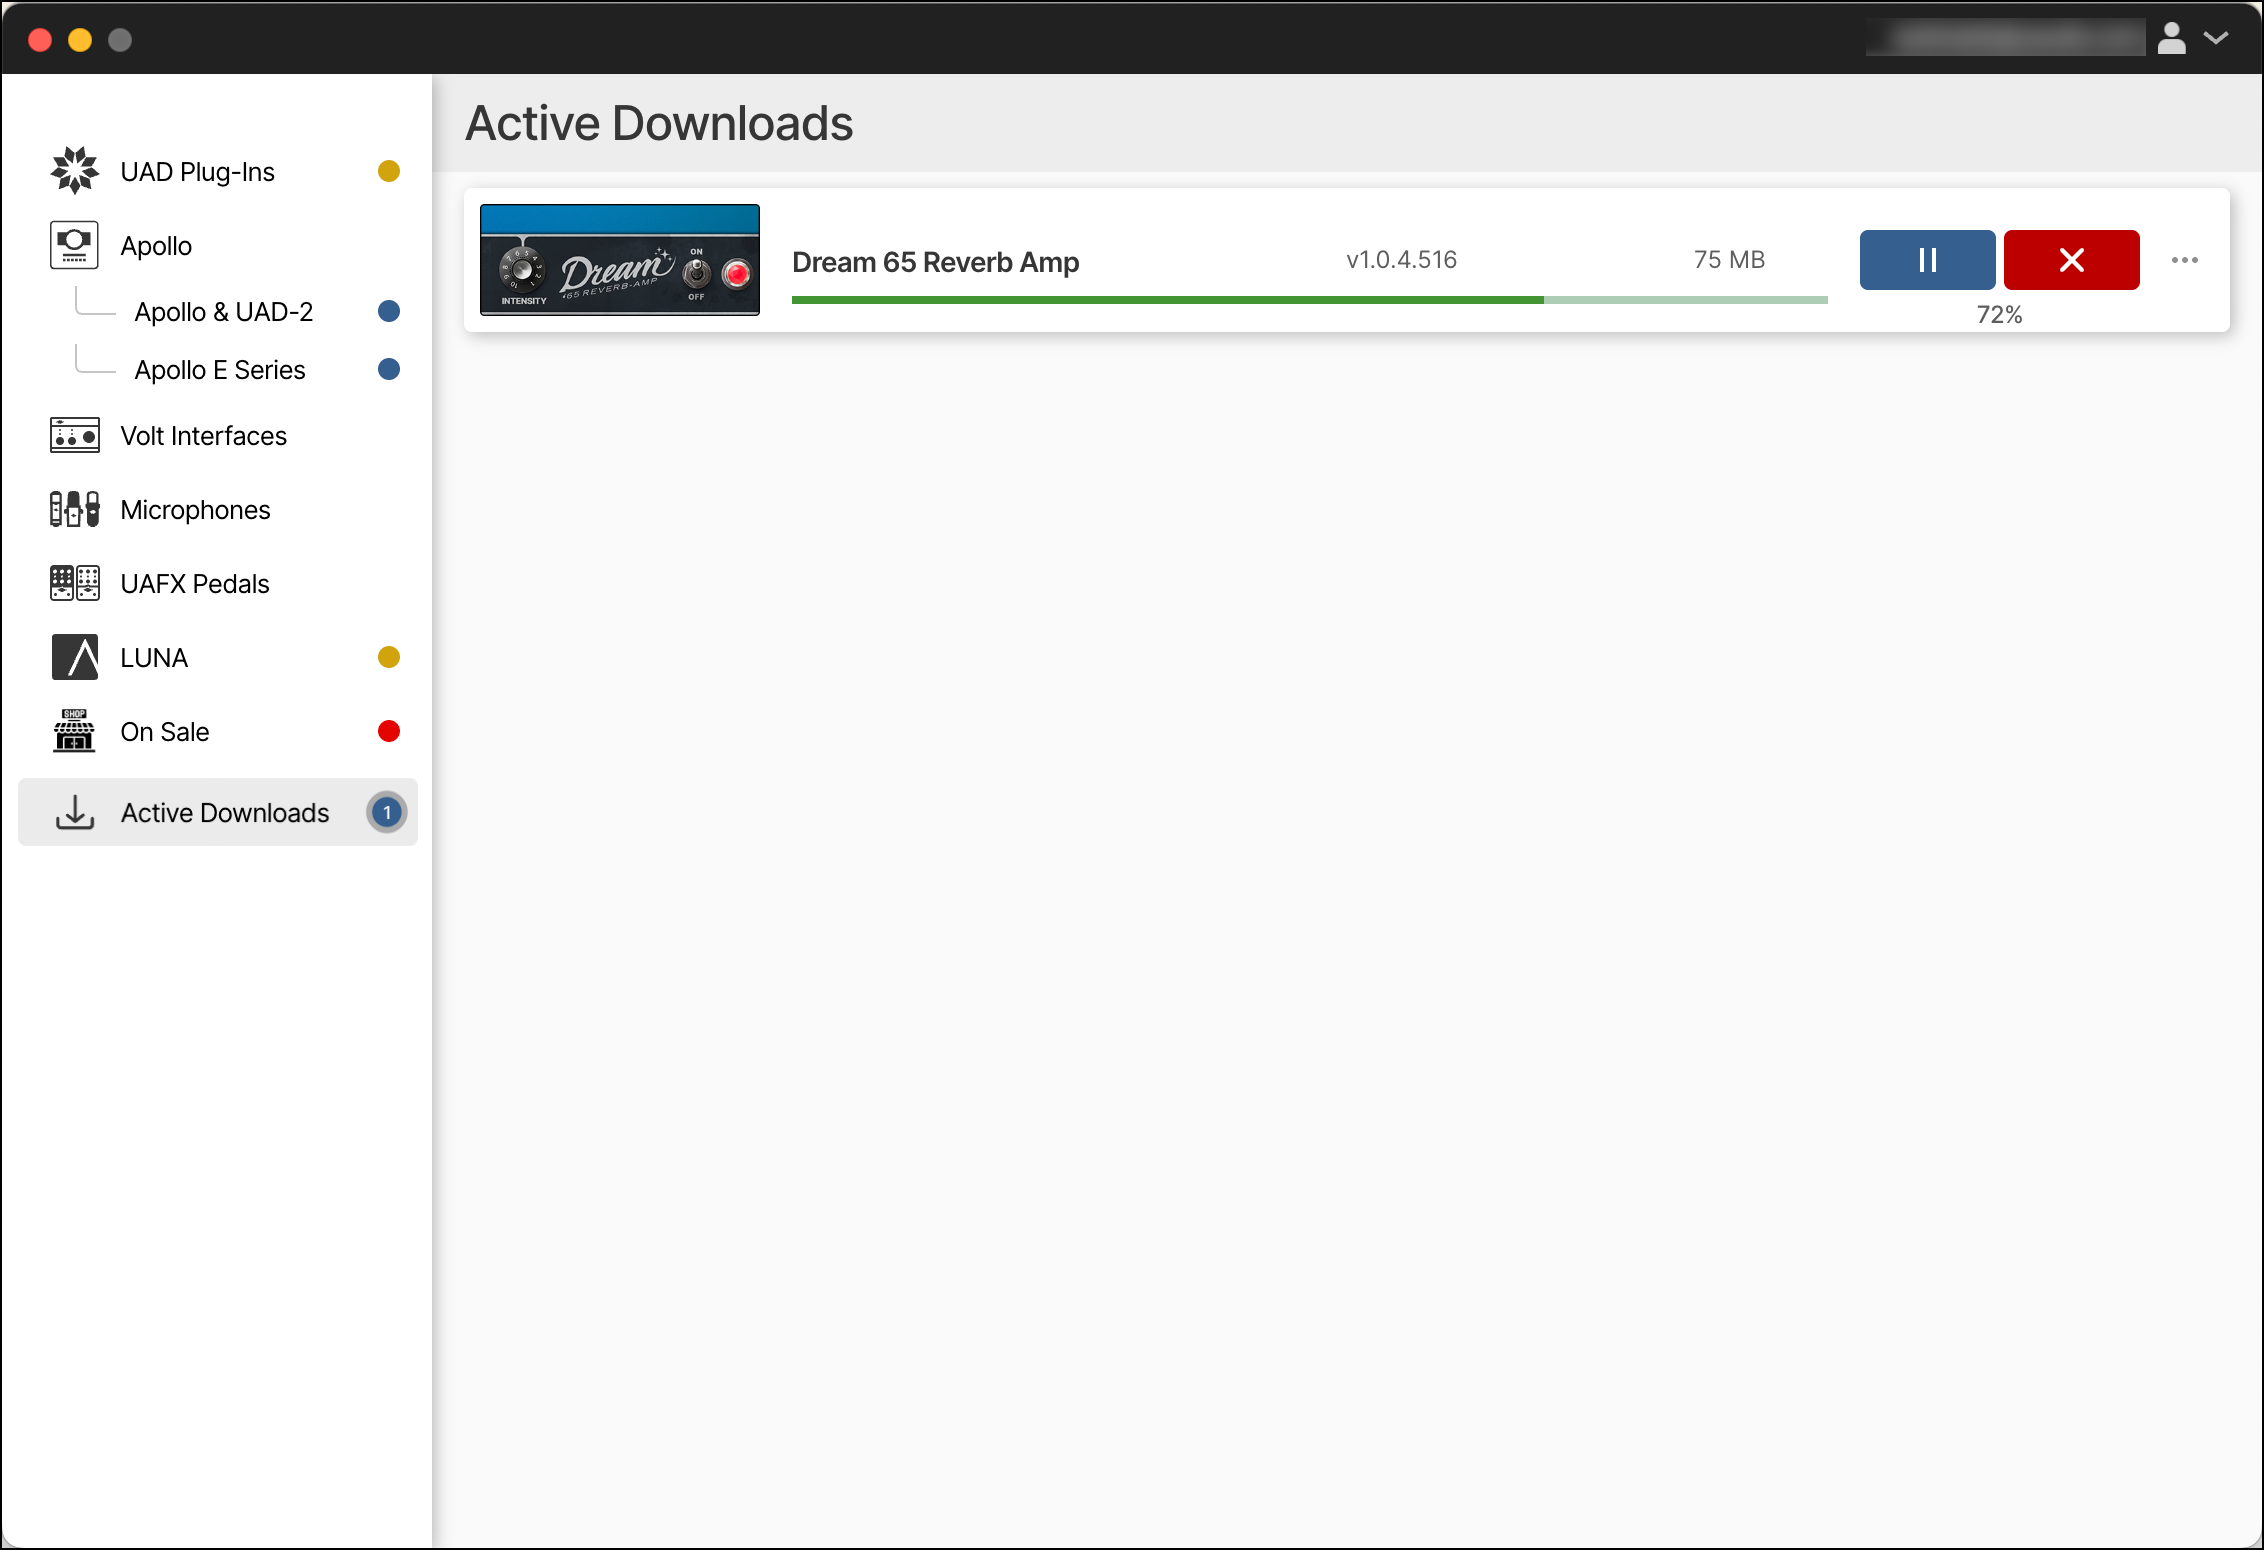The height and width of the screenshot is (1550, 2264).
Task: Switch to the Active Downloads view
Action: 224,812
